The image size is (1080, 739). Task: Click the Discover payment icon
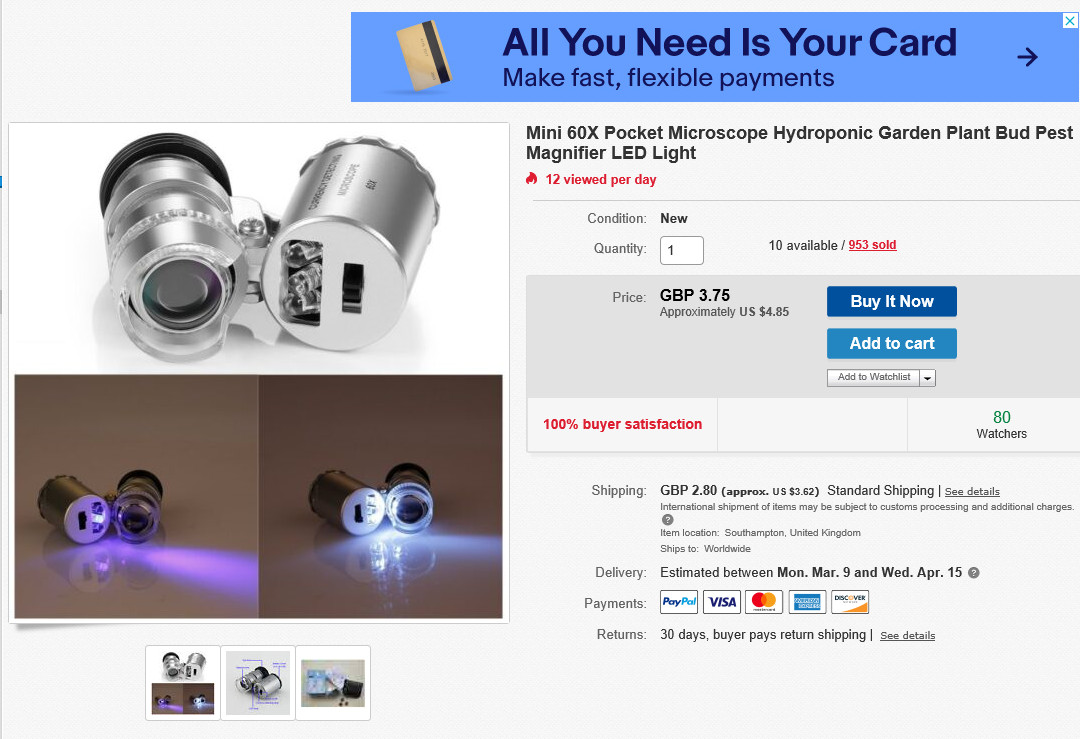850,602
